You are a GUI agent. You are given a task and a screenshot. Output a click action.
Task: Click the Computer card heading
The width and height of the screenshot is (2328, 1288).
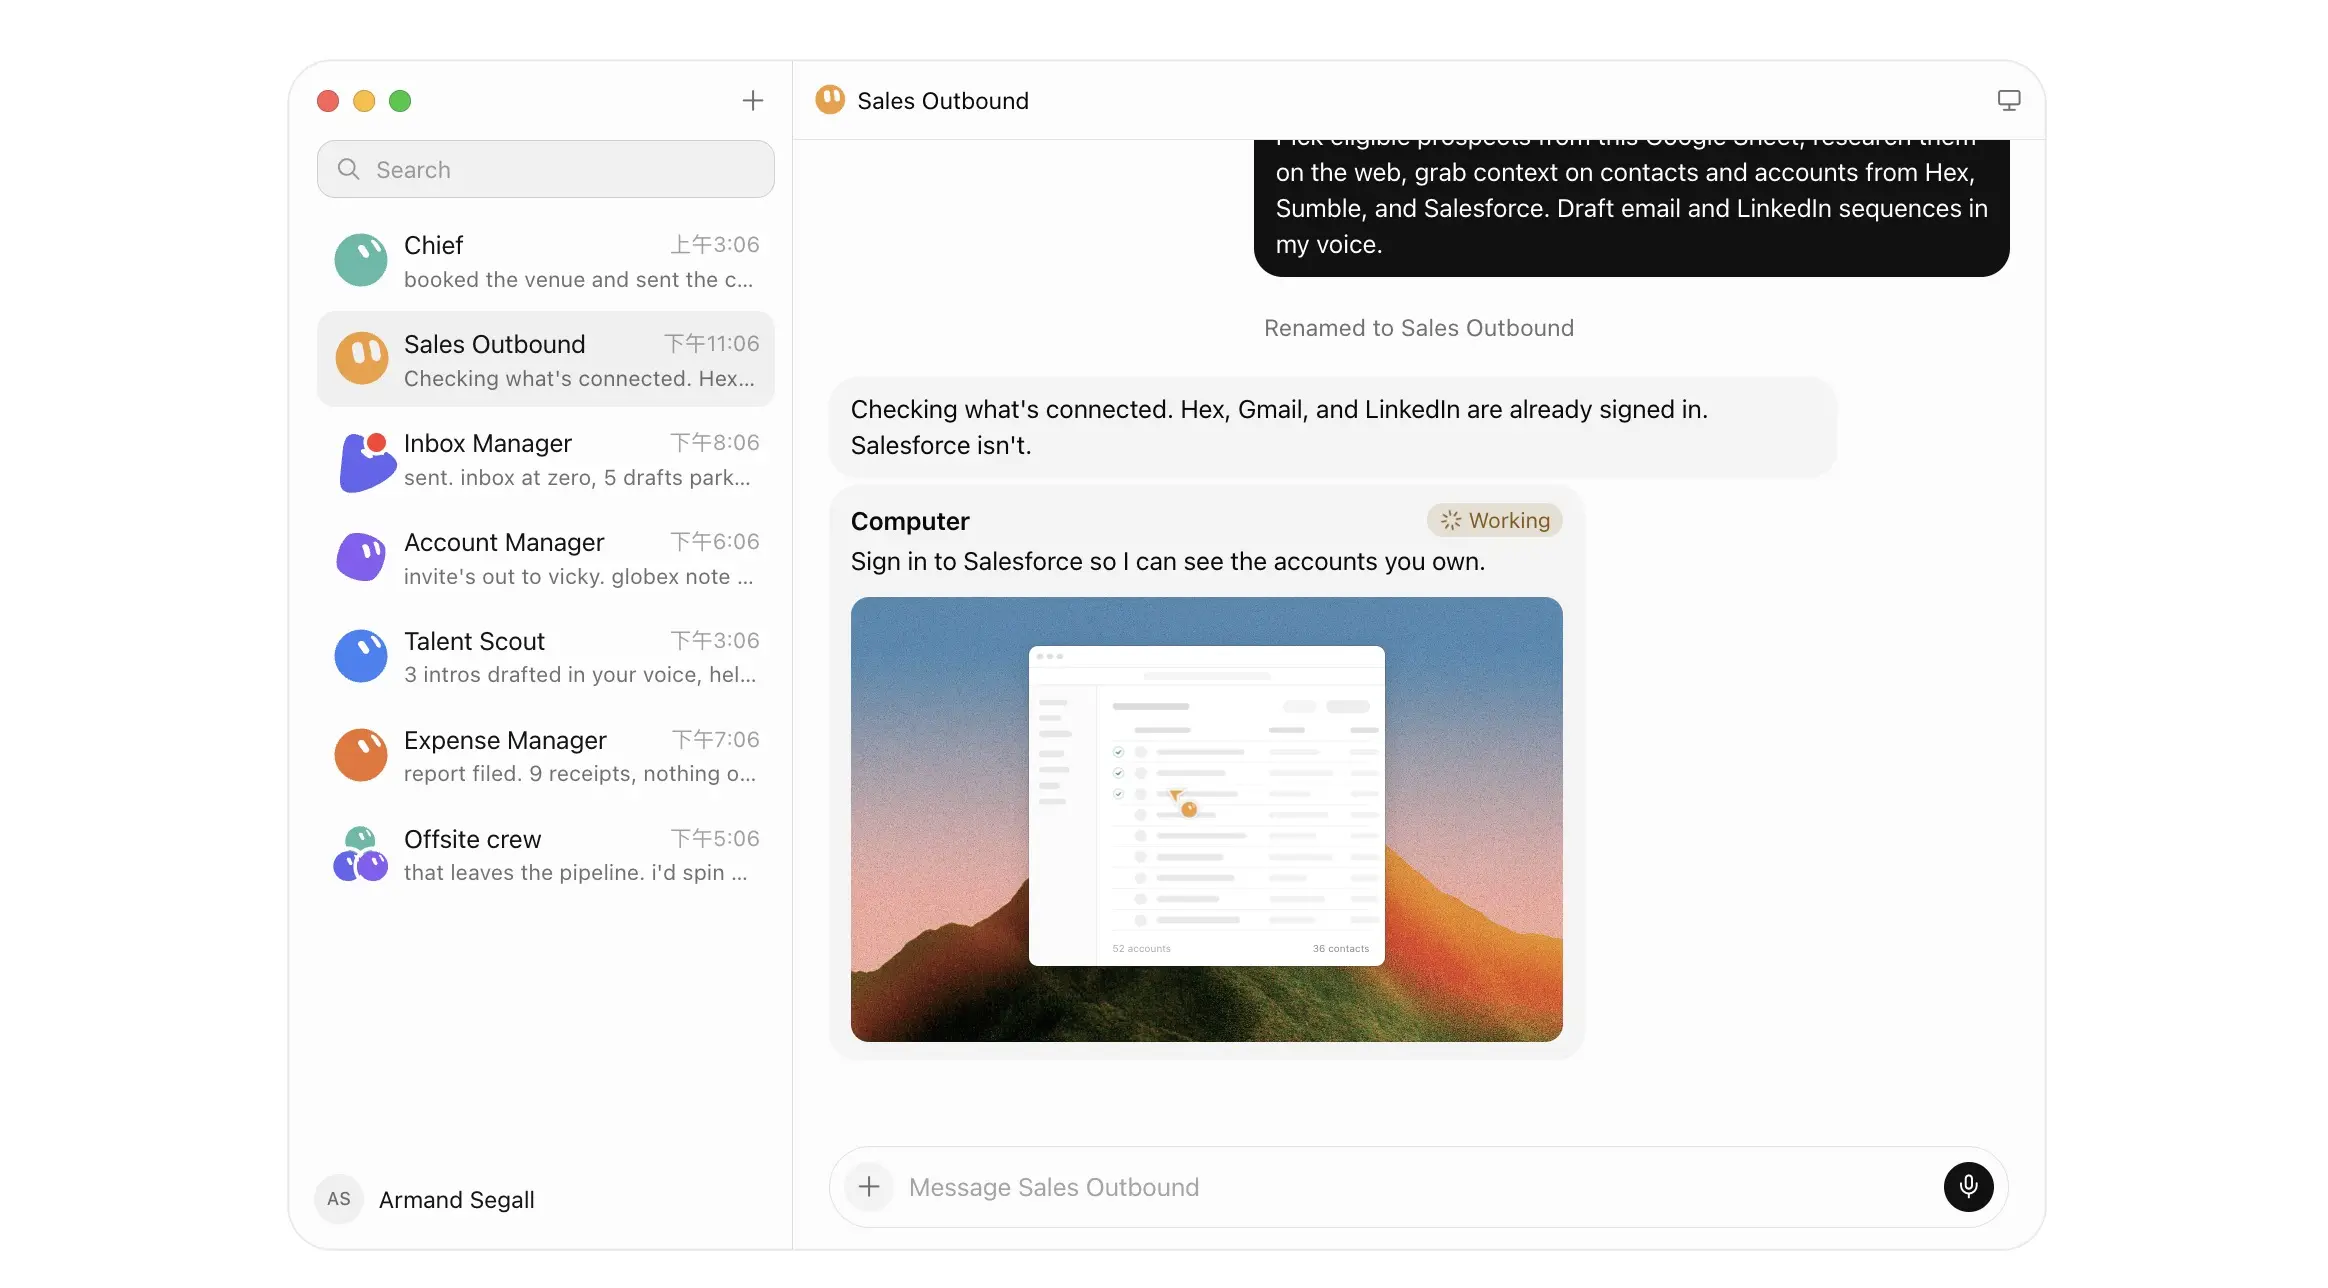click(x=909, y=521)
